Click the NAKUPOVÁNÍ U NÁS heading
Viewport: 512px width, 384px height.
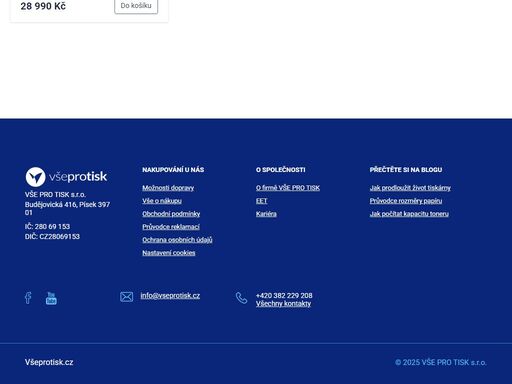point(173,170)
